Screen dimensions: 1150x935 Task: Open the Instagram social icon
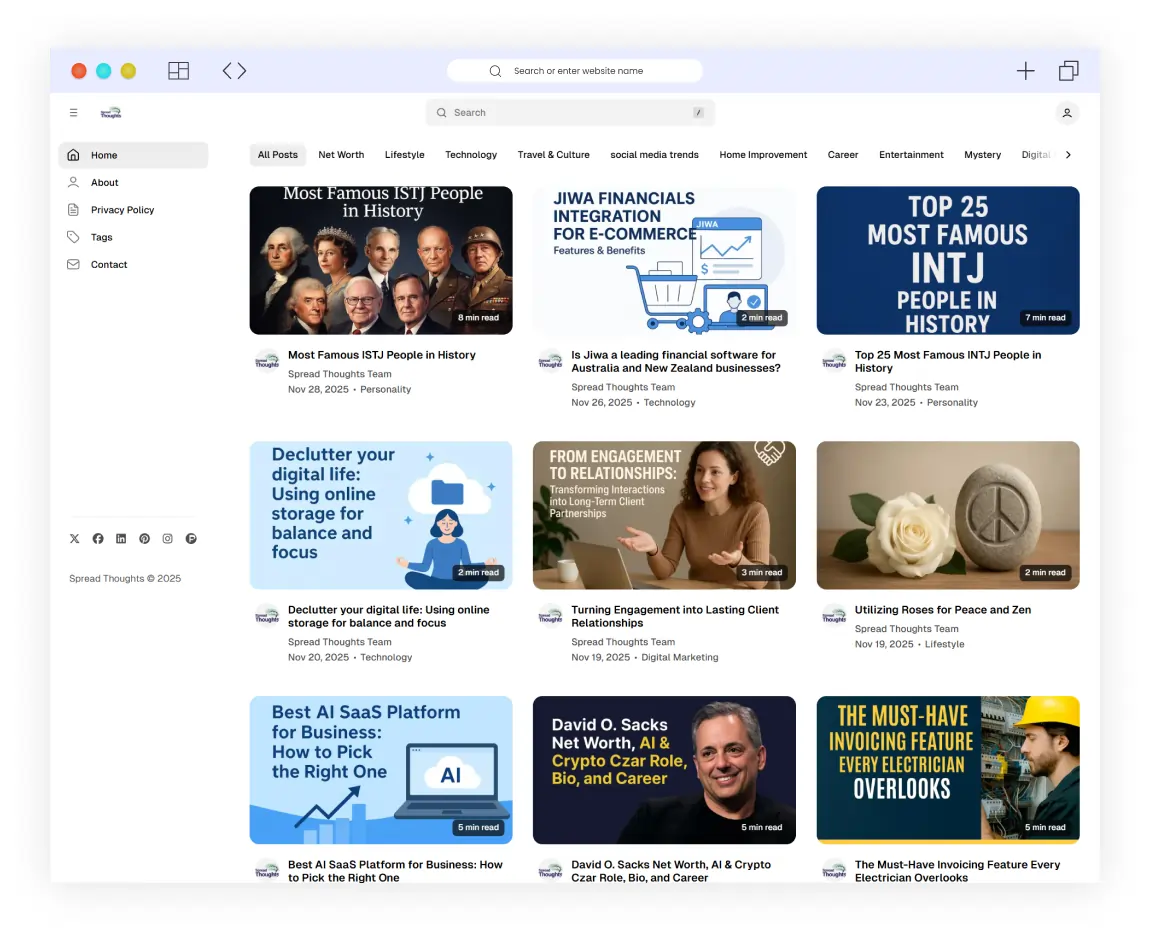coord(167,538)
